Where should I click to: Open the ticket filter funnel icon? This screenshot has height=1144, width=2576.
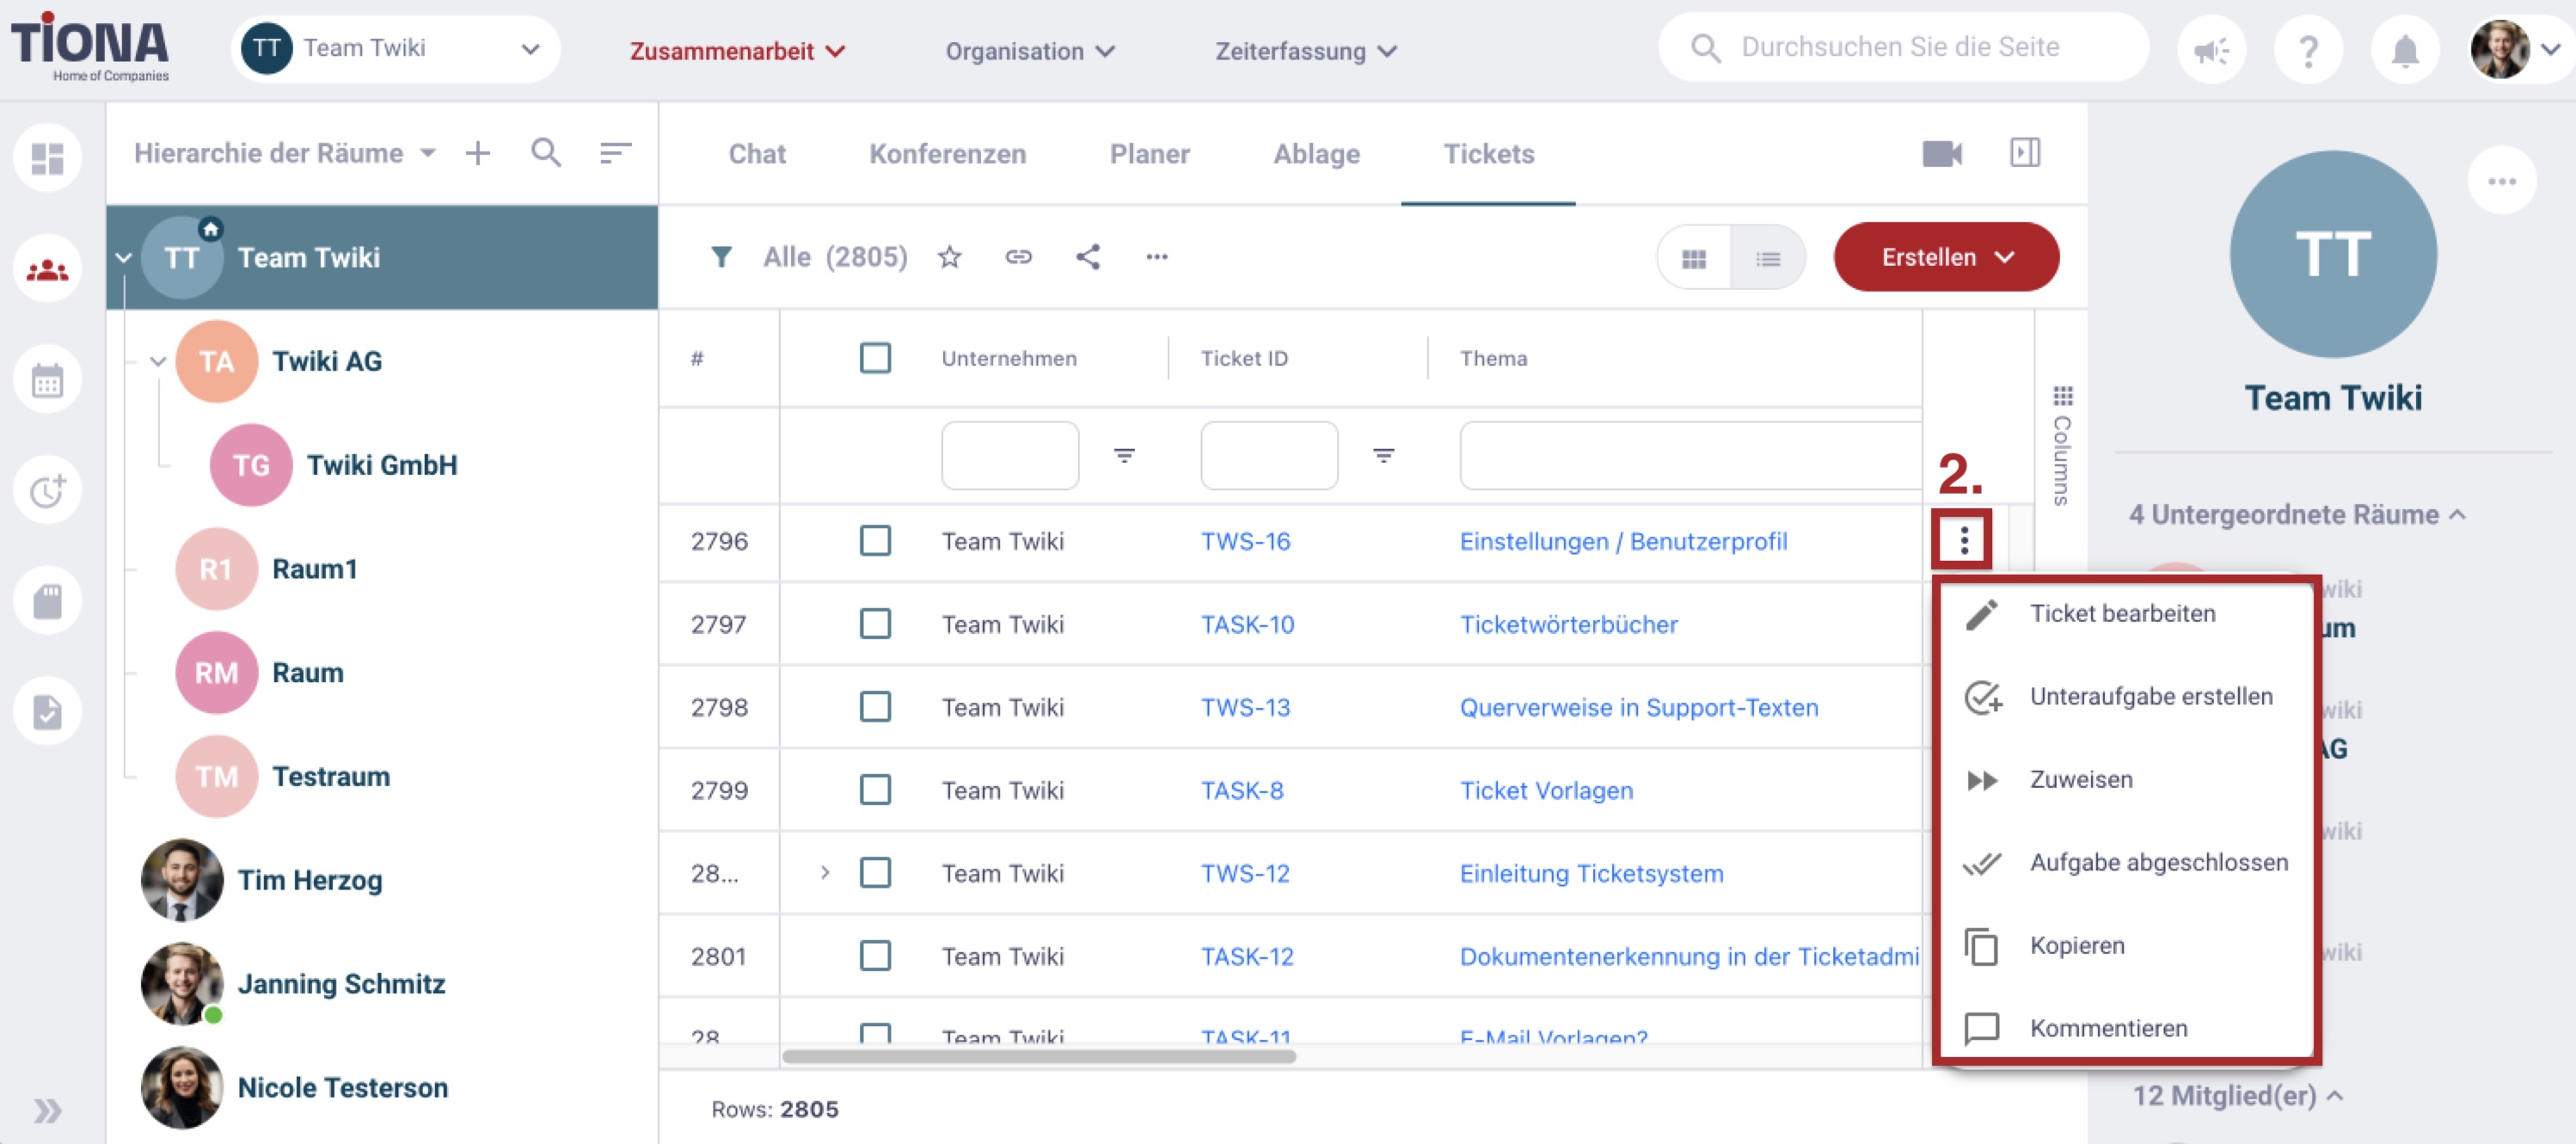[721, 257]
